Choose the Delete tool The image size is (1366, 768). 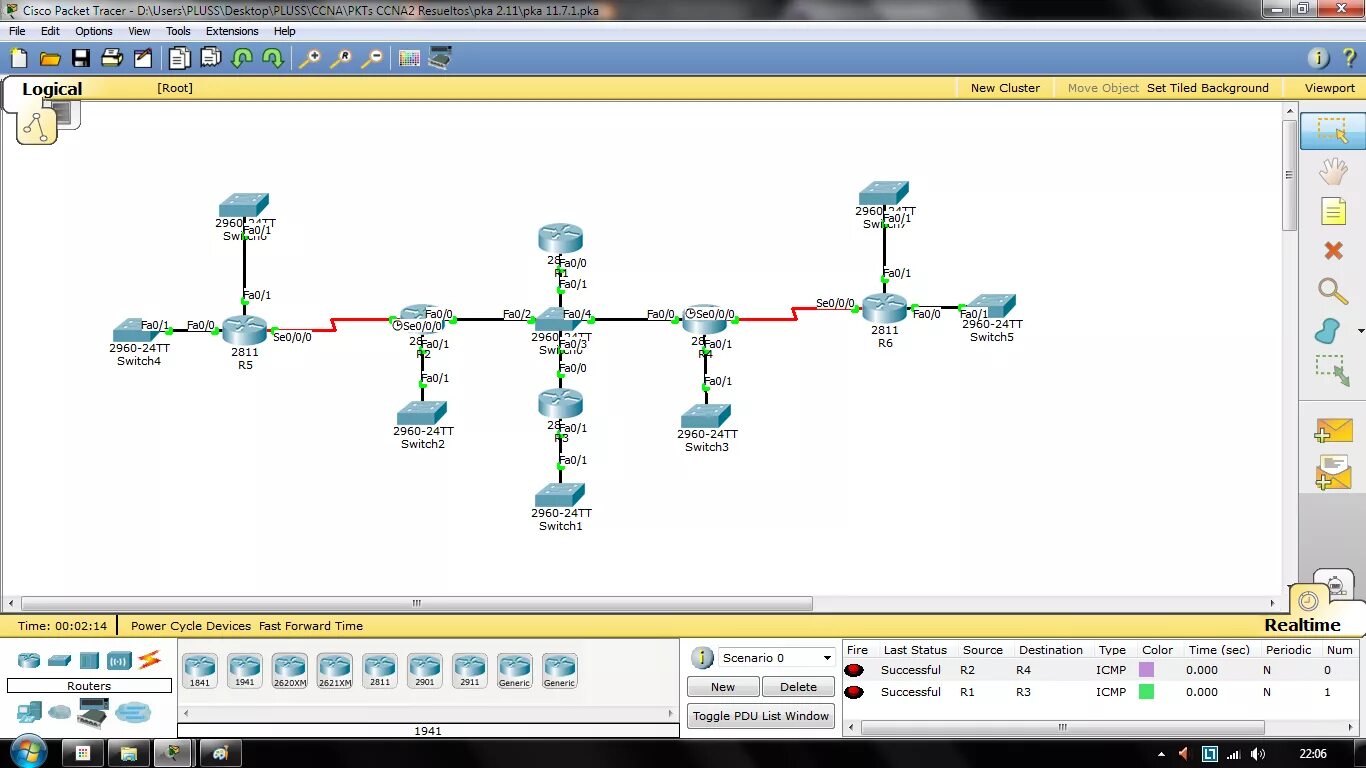pyautogui.click(x=1332, y=250)
